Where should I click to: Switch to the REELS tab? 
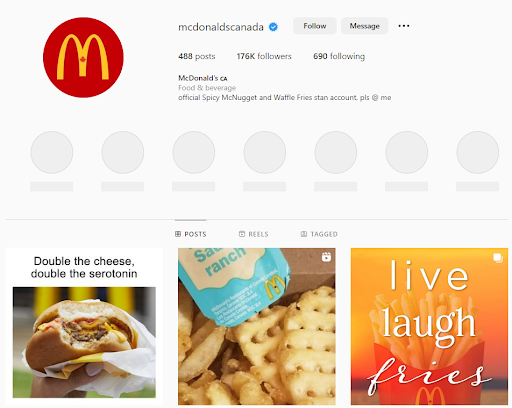point(254,234)
